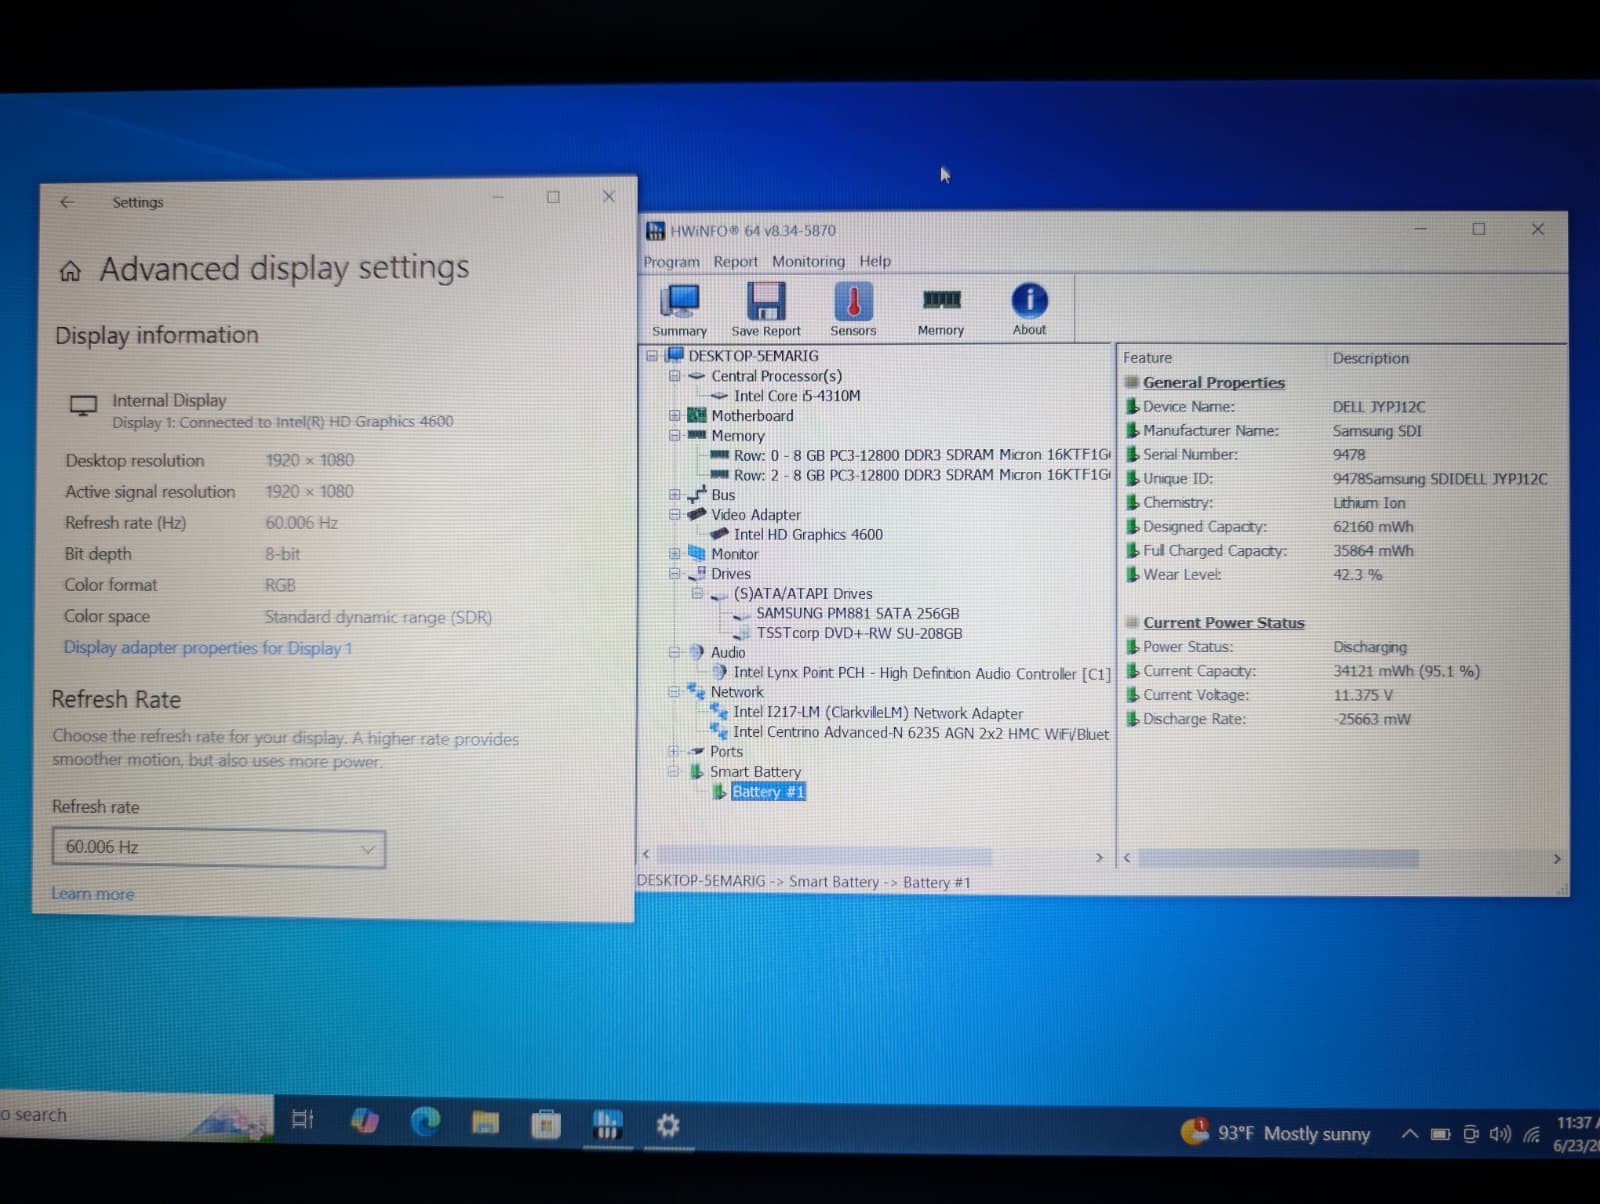Open the Monitoring menu in HWiNFO

point(808,261)
